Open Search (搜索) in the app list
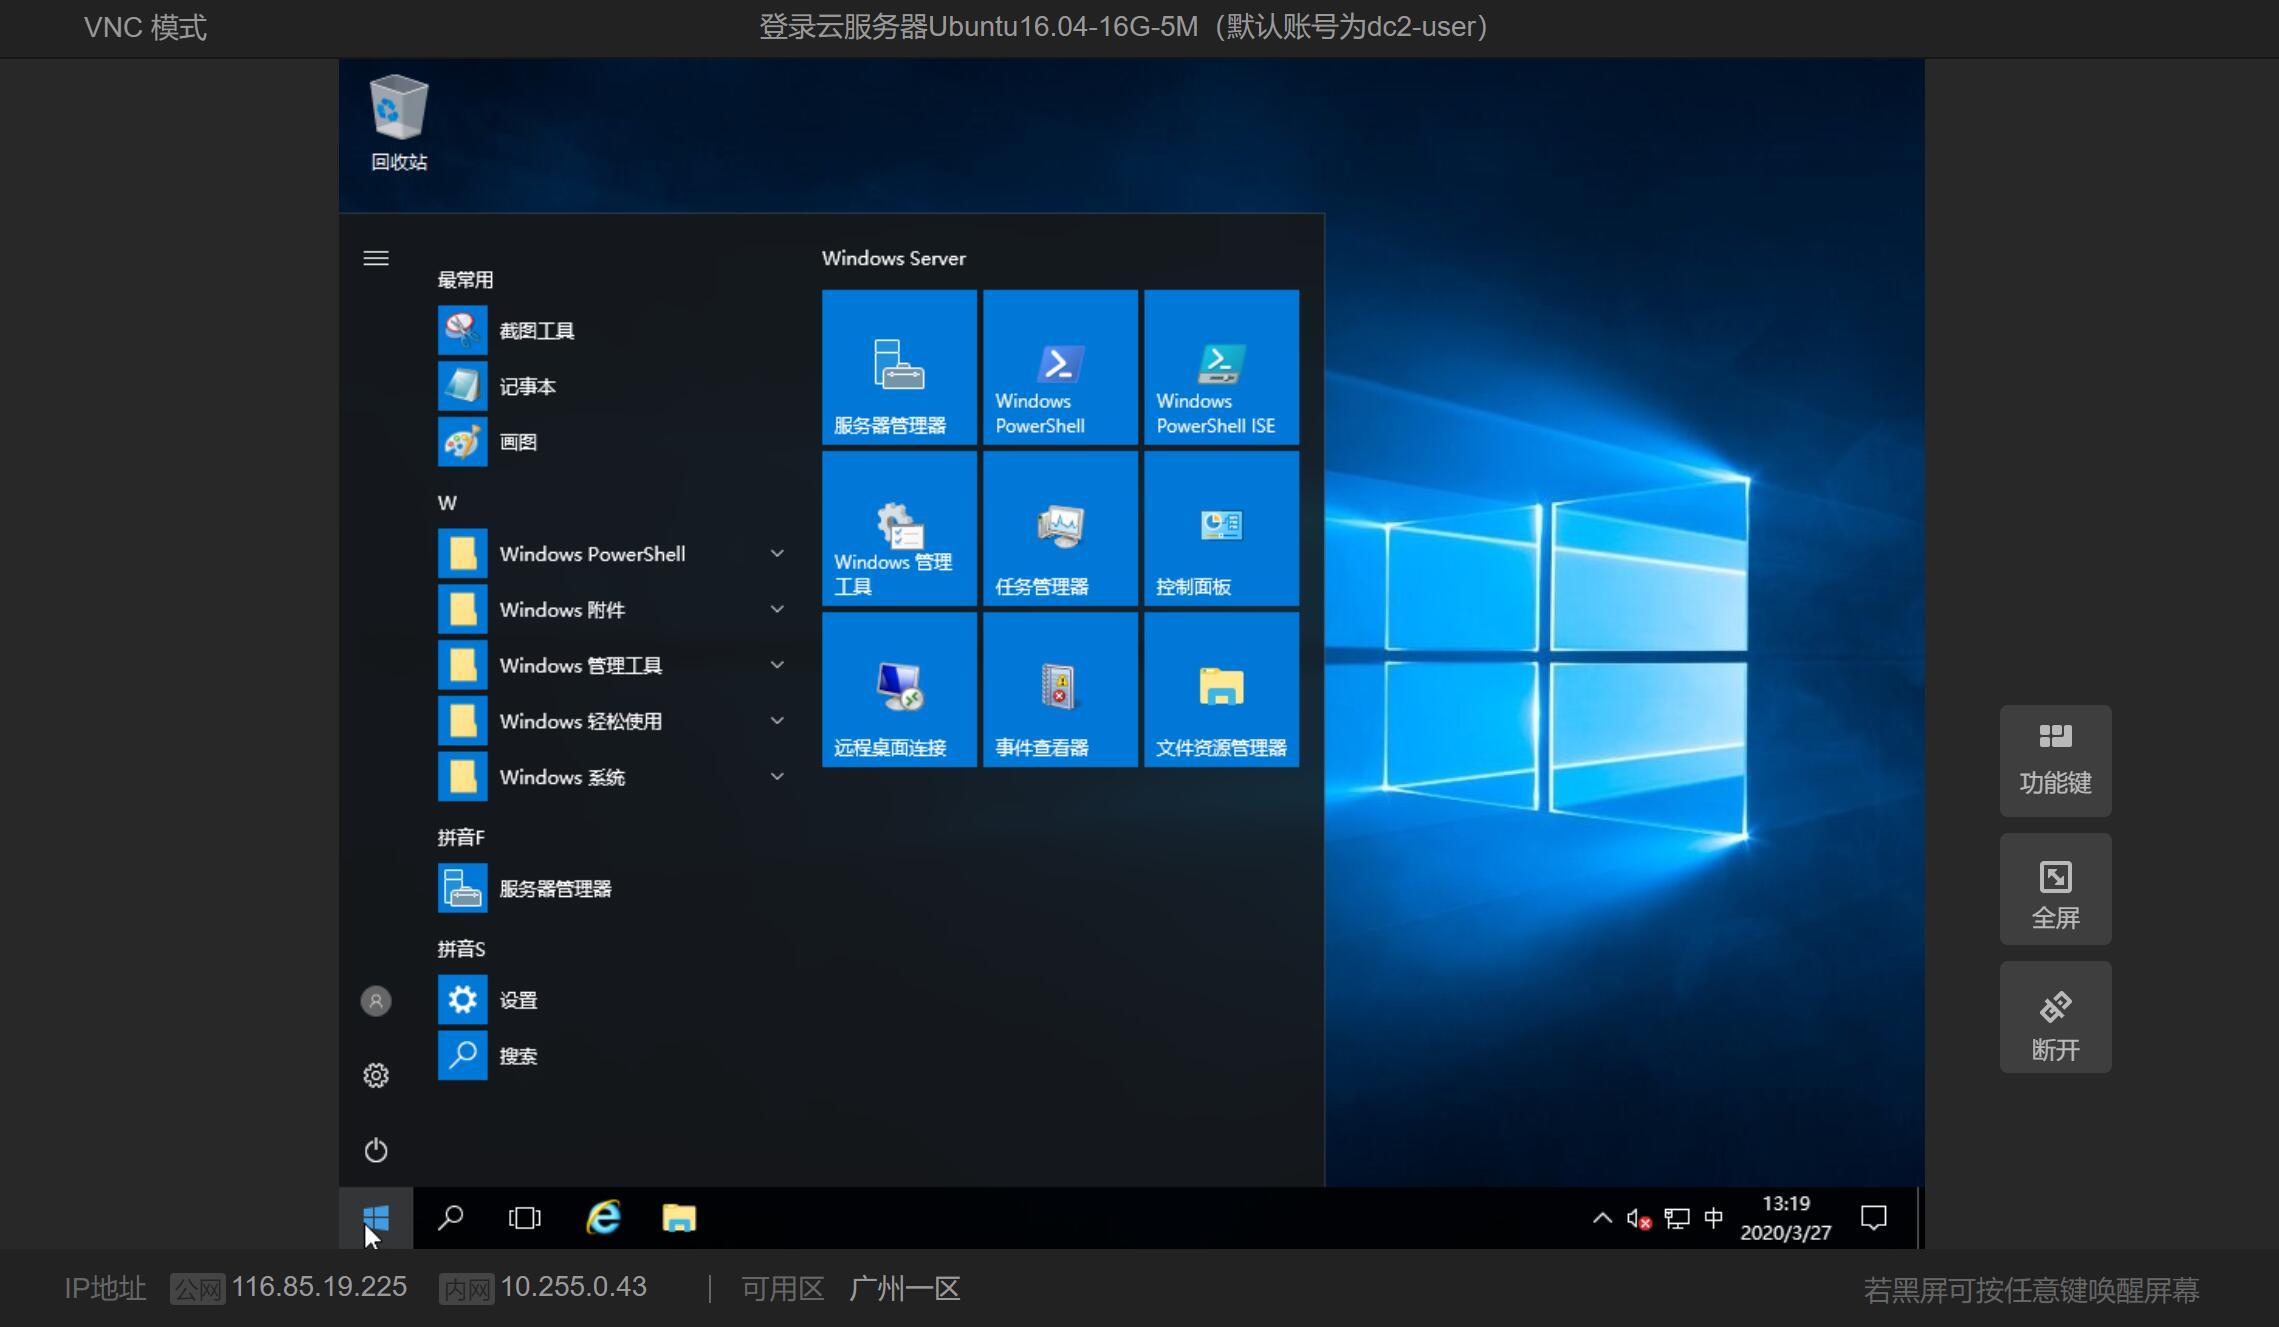 [612, 1056]
